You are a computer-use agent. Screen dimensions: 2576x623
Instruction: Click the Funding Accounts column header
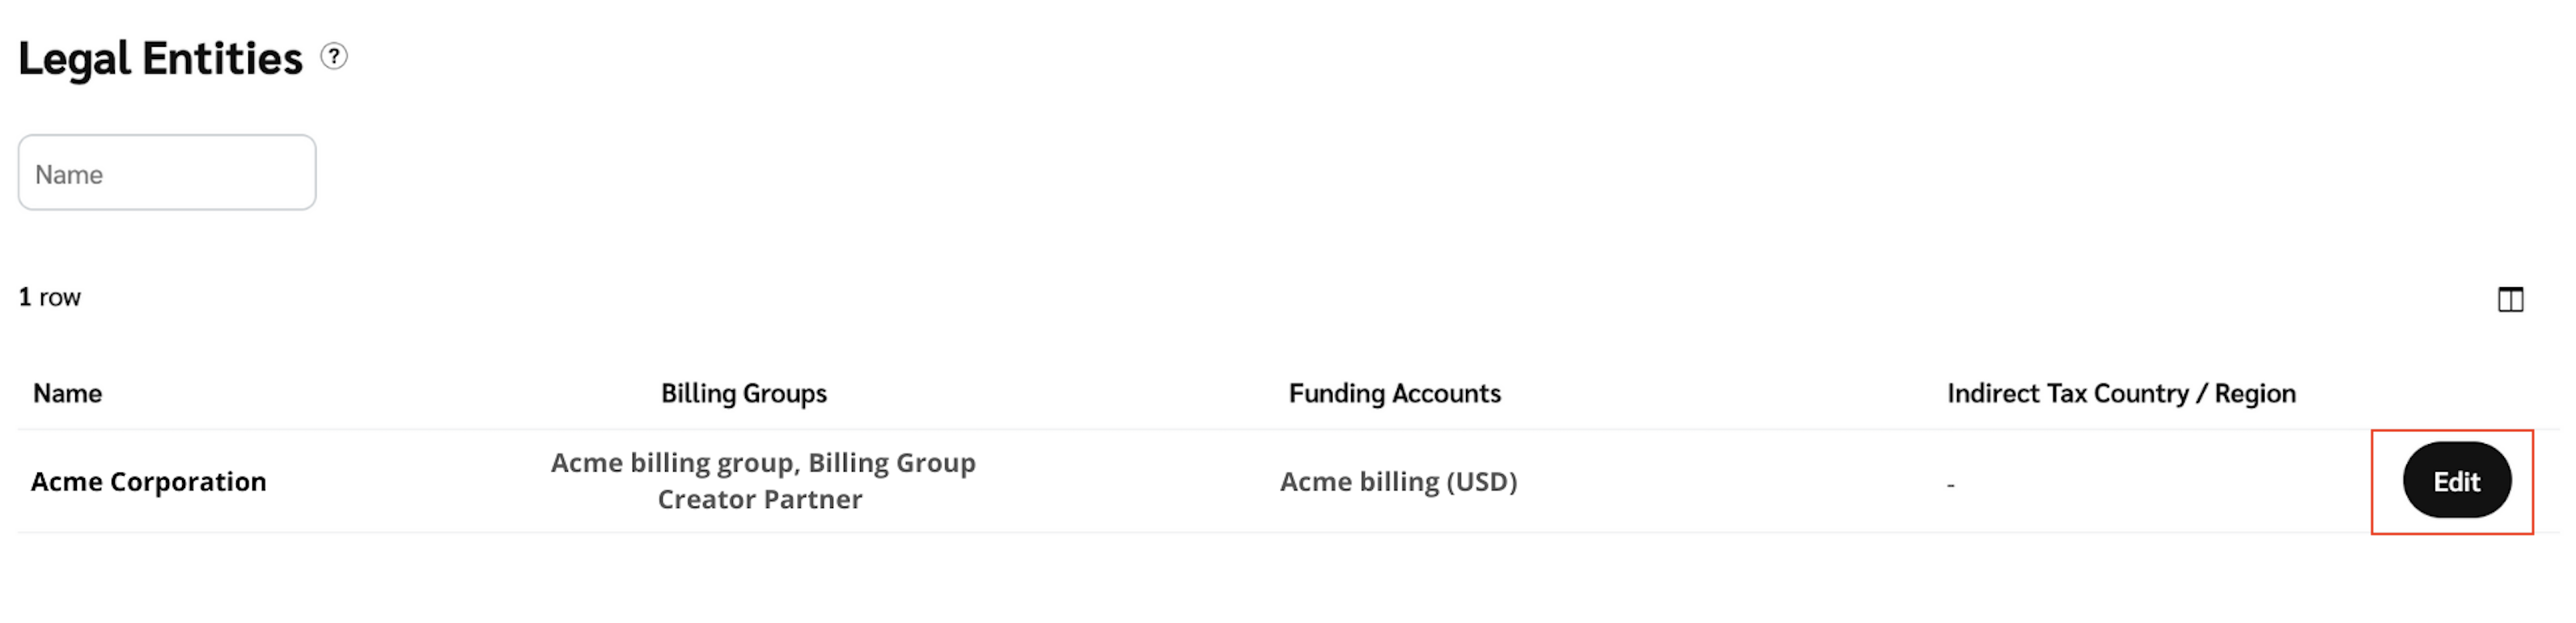pyautogui.click(x=1394, y=393)
